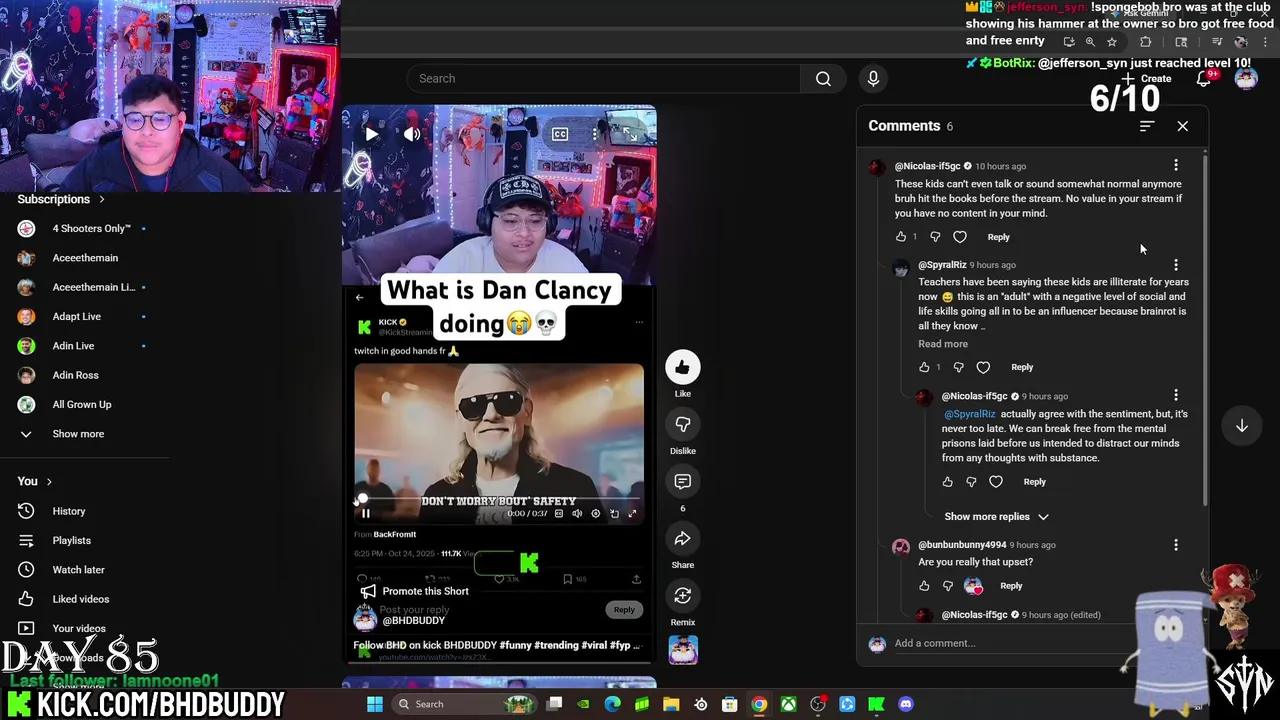Open Discord from taskbar
The image size is (1280, 720).
point(906,704)
